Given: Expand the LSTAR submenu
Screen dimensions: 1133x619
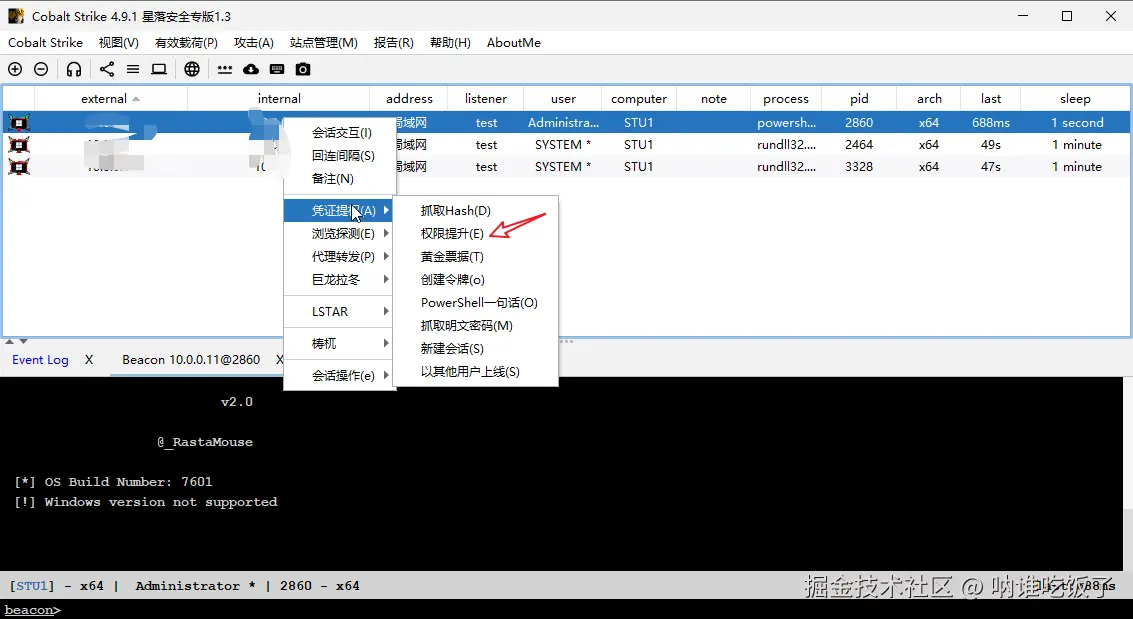Looking at the screenshot, I should click(x=340, y=311).
